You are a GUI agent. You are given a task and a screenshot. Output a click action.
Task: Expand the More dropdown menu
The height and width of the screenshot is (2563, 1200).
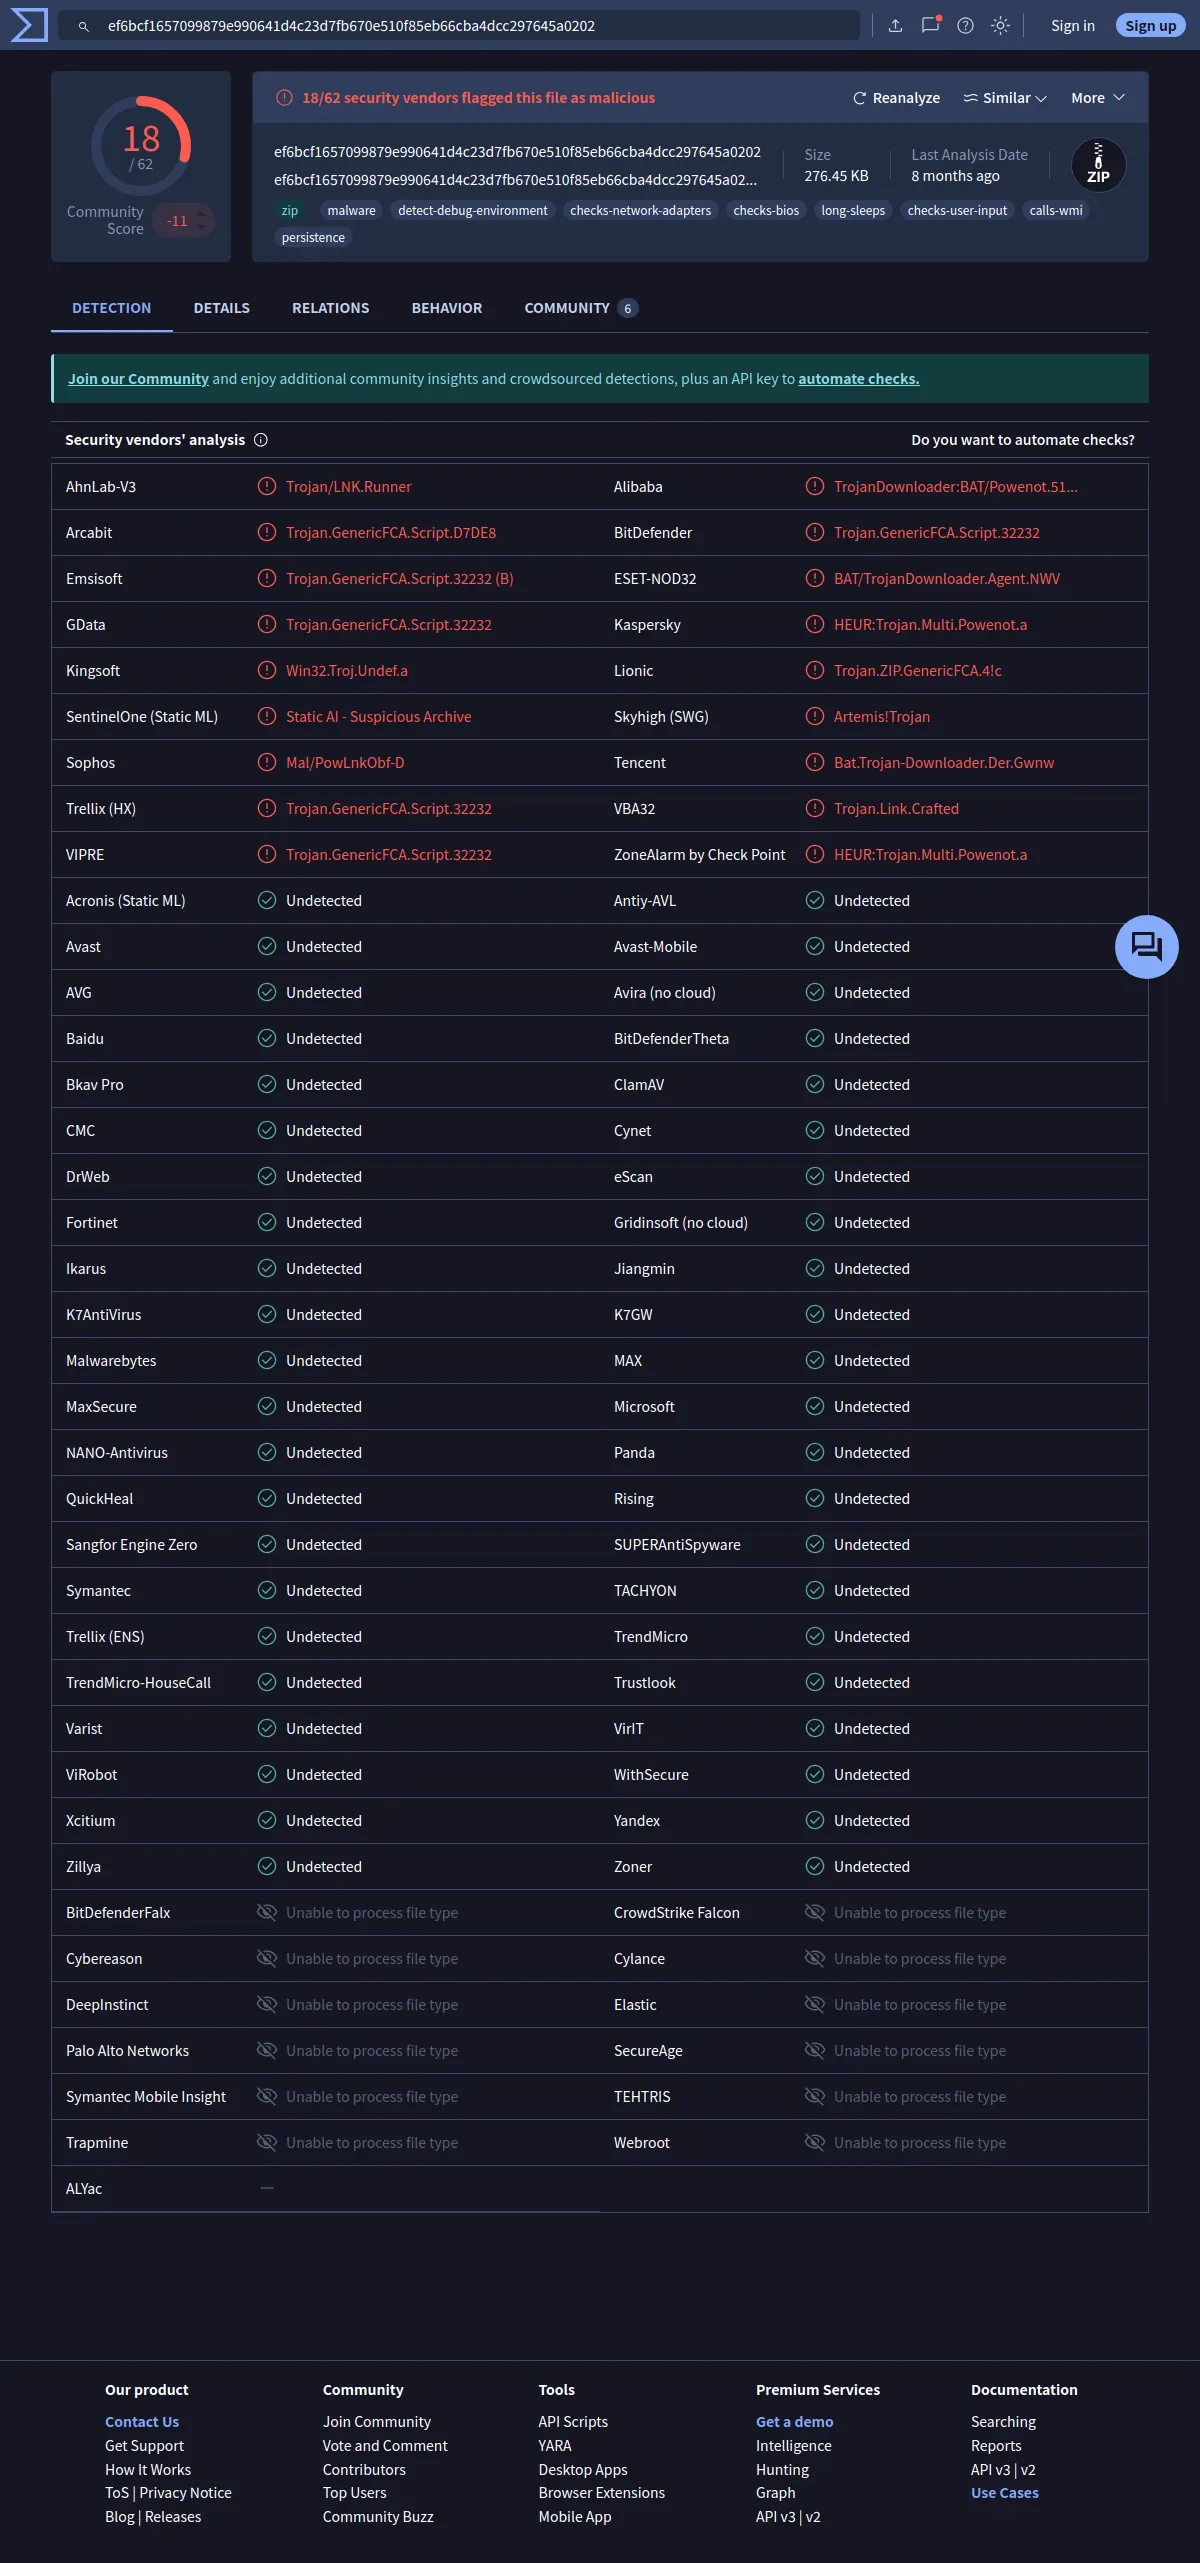point(1098,98)
